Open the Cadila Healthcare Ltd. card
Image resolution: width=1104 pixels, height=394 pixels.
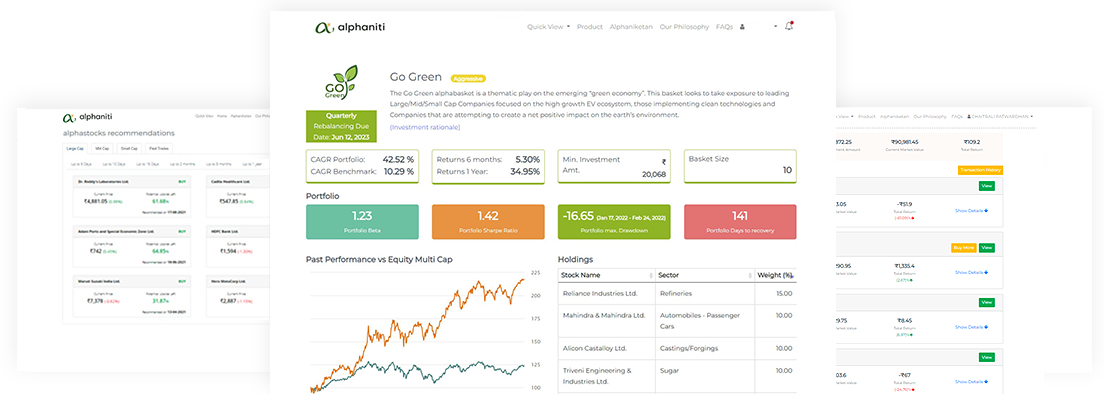[239, 196]
